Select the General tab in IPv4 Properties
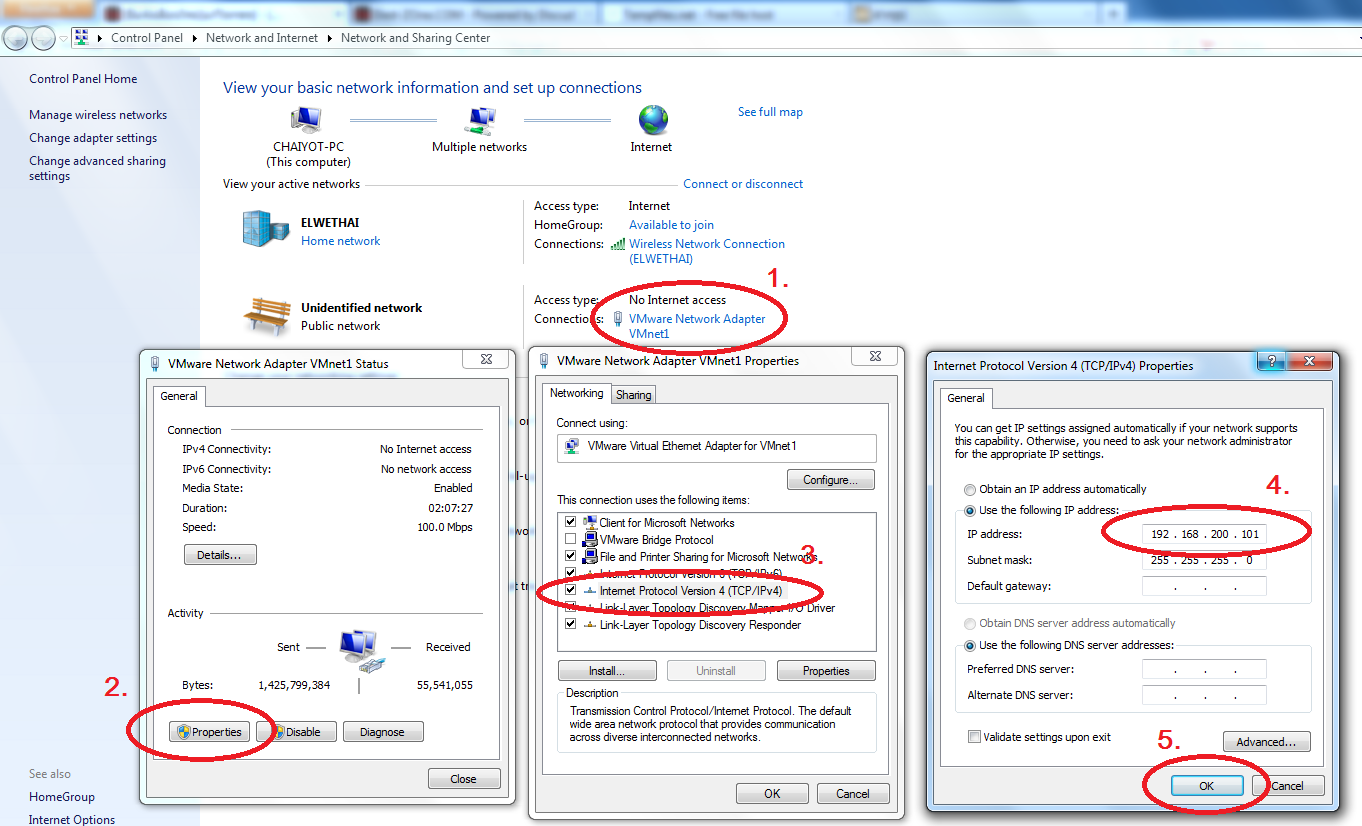The height and width of the screenshot is (826, 1362). point(966,398)
